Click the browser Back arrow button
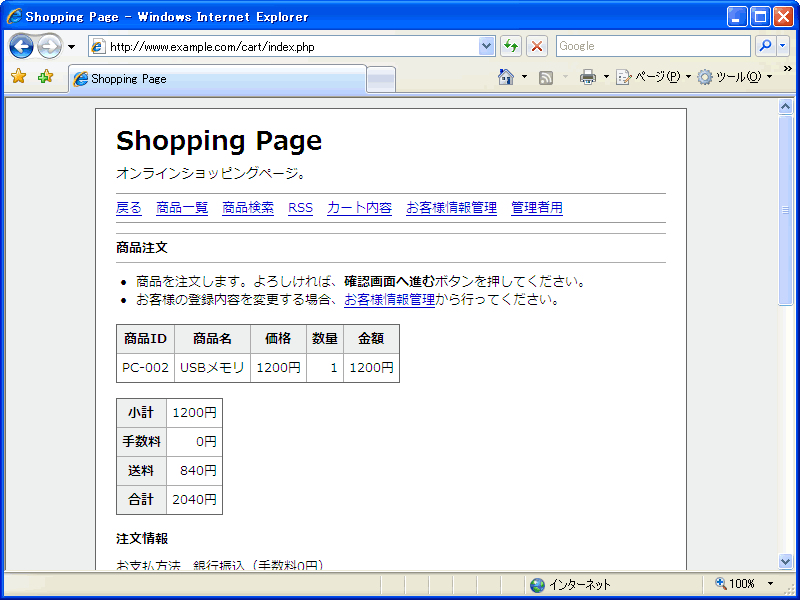This screenshot has width=800, height=600. pos(22,46)
